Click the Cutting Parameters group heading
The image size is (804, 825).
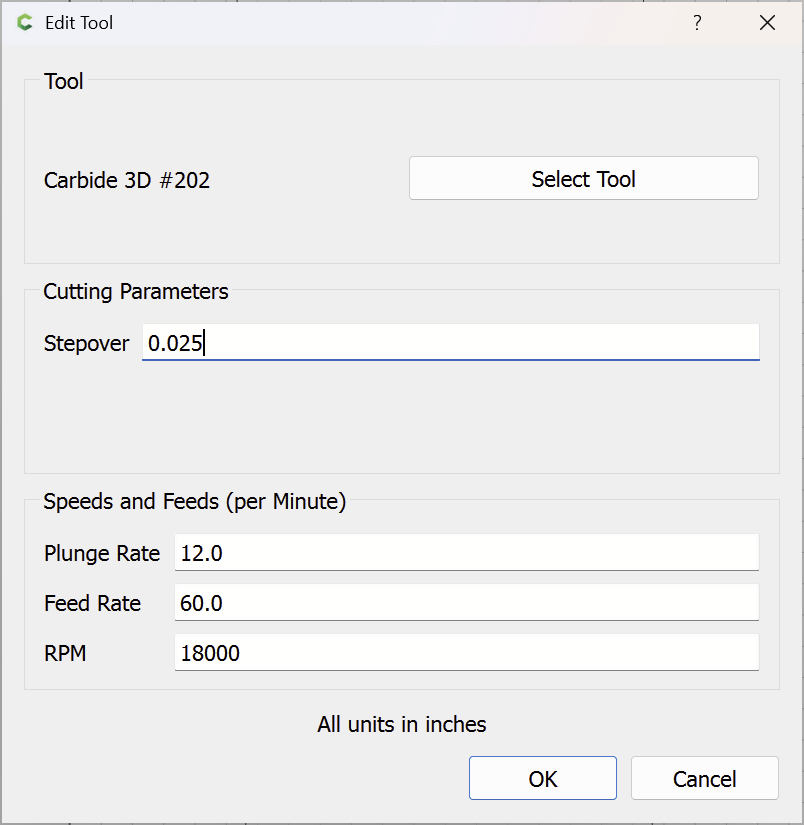pyautogui.click(x=136, y=292)
